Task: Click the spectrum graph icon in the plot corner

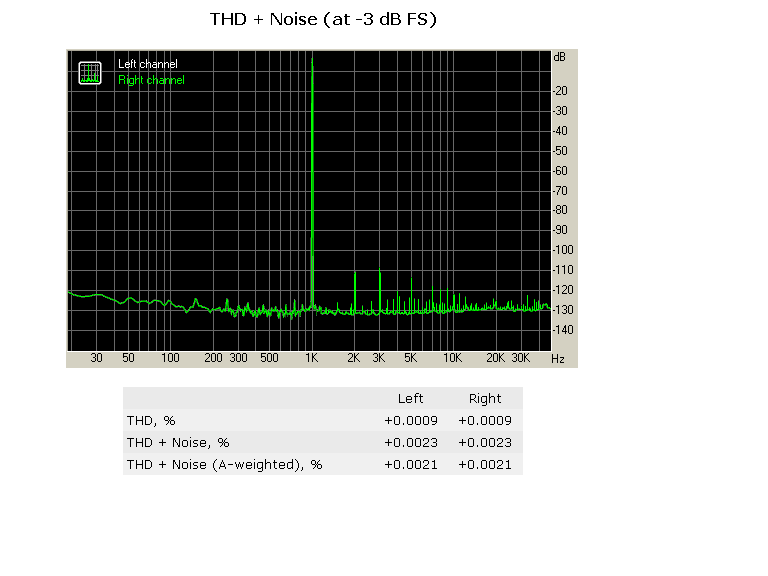Action: (90, 73)
